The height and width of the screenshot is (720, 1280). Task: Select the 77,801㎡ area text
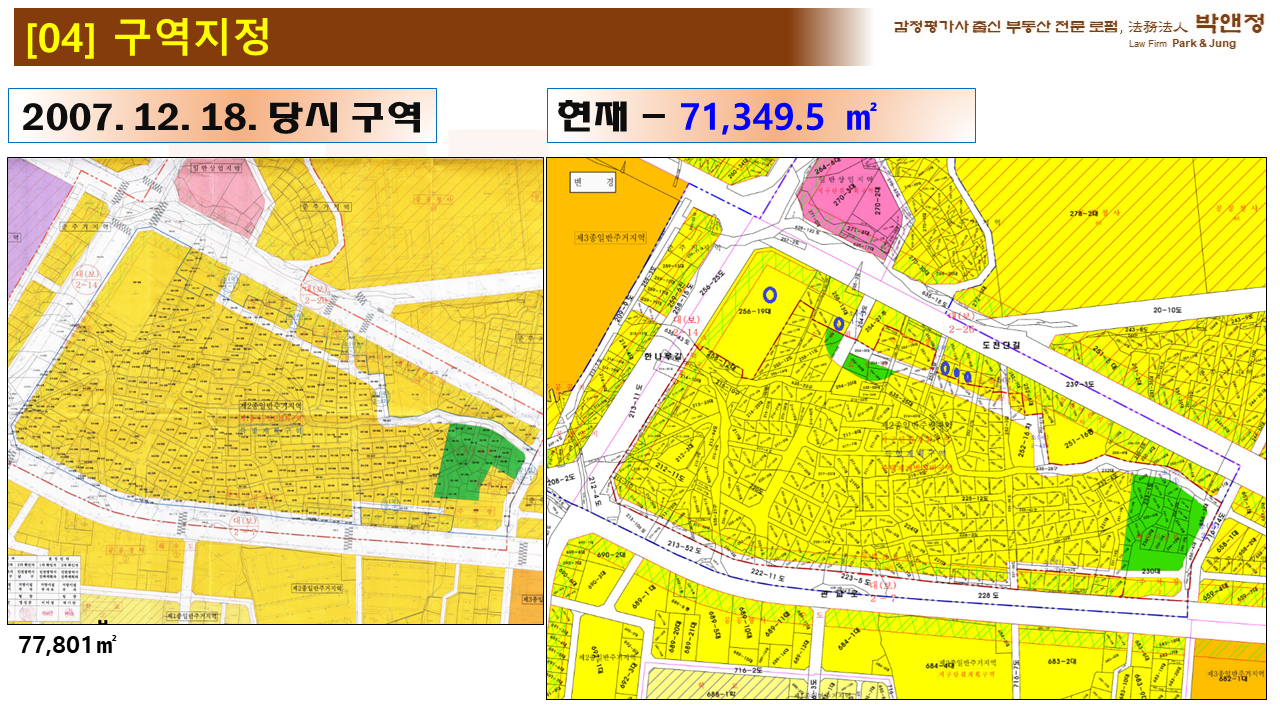click(68, 644)
